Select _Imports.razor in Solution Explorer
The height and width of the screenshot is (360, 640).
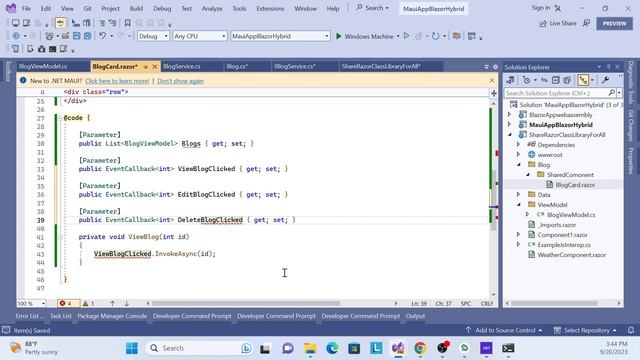[x=557, y=225]
